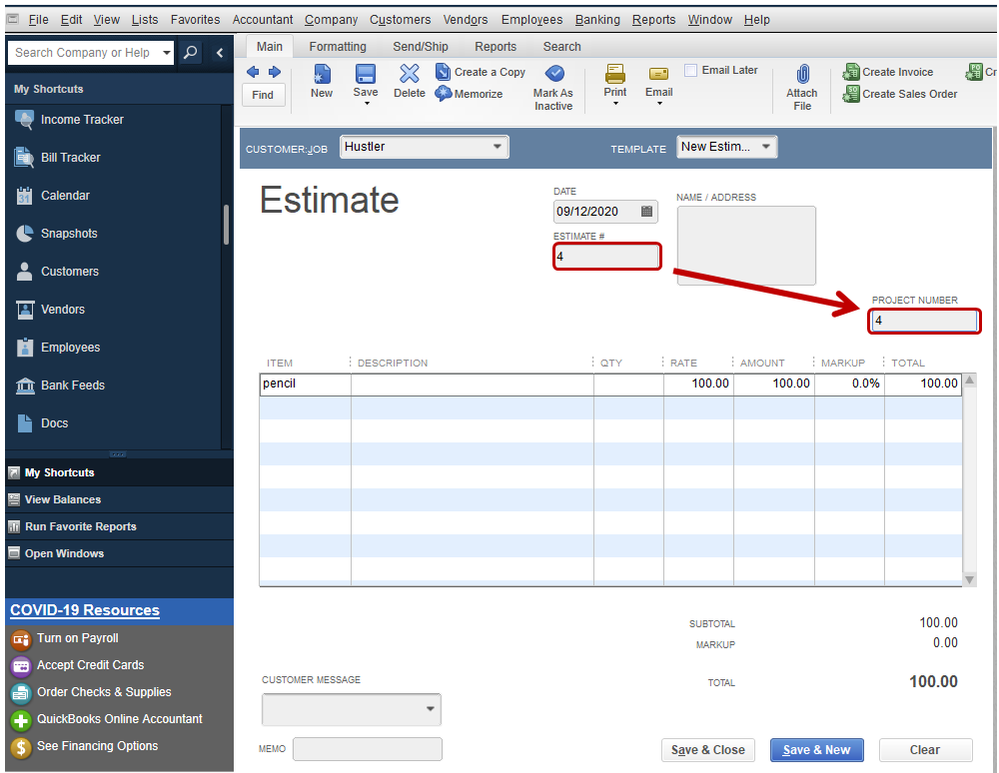Click See Financing Options link

tap(97, 746)
